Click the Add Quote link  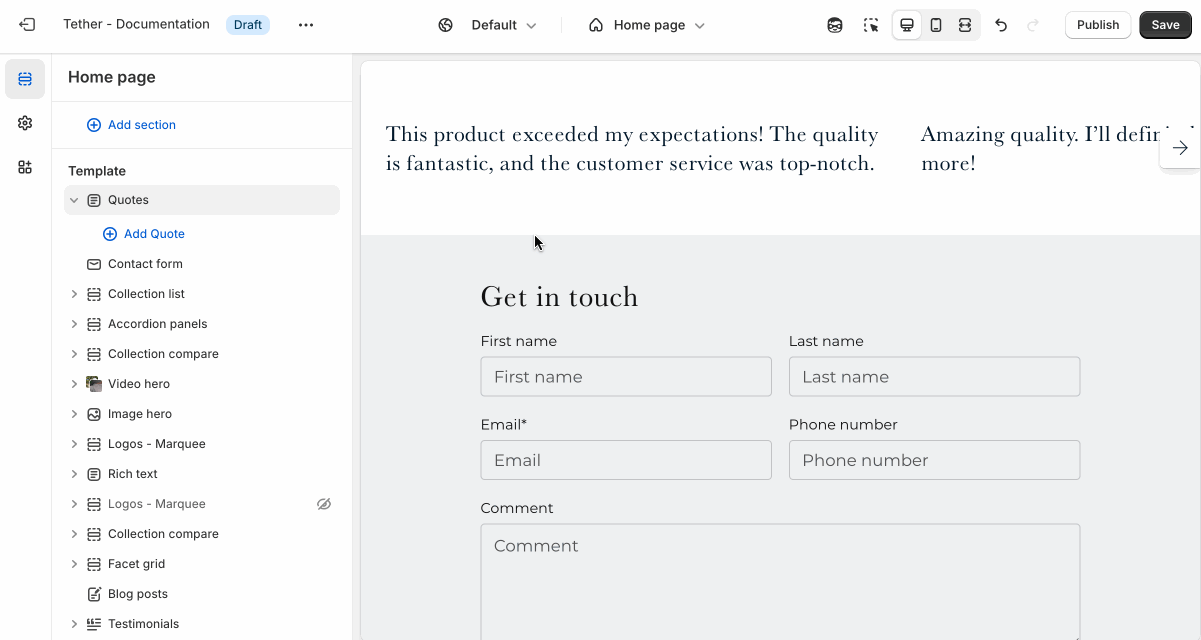click(x=154, y=234)
